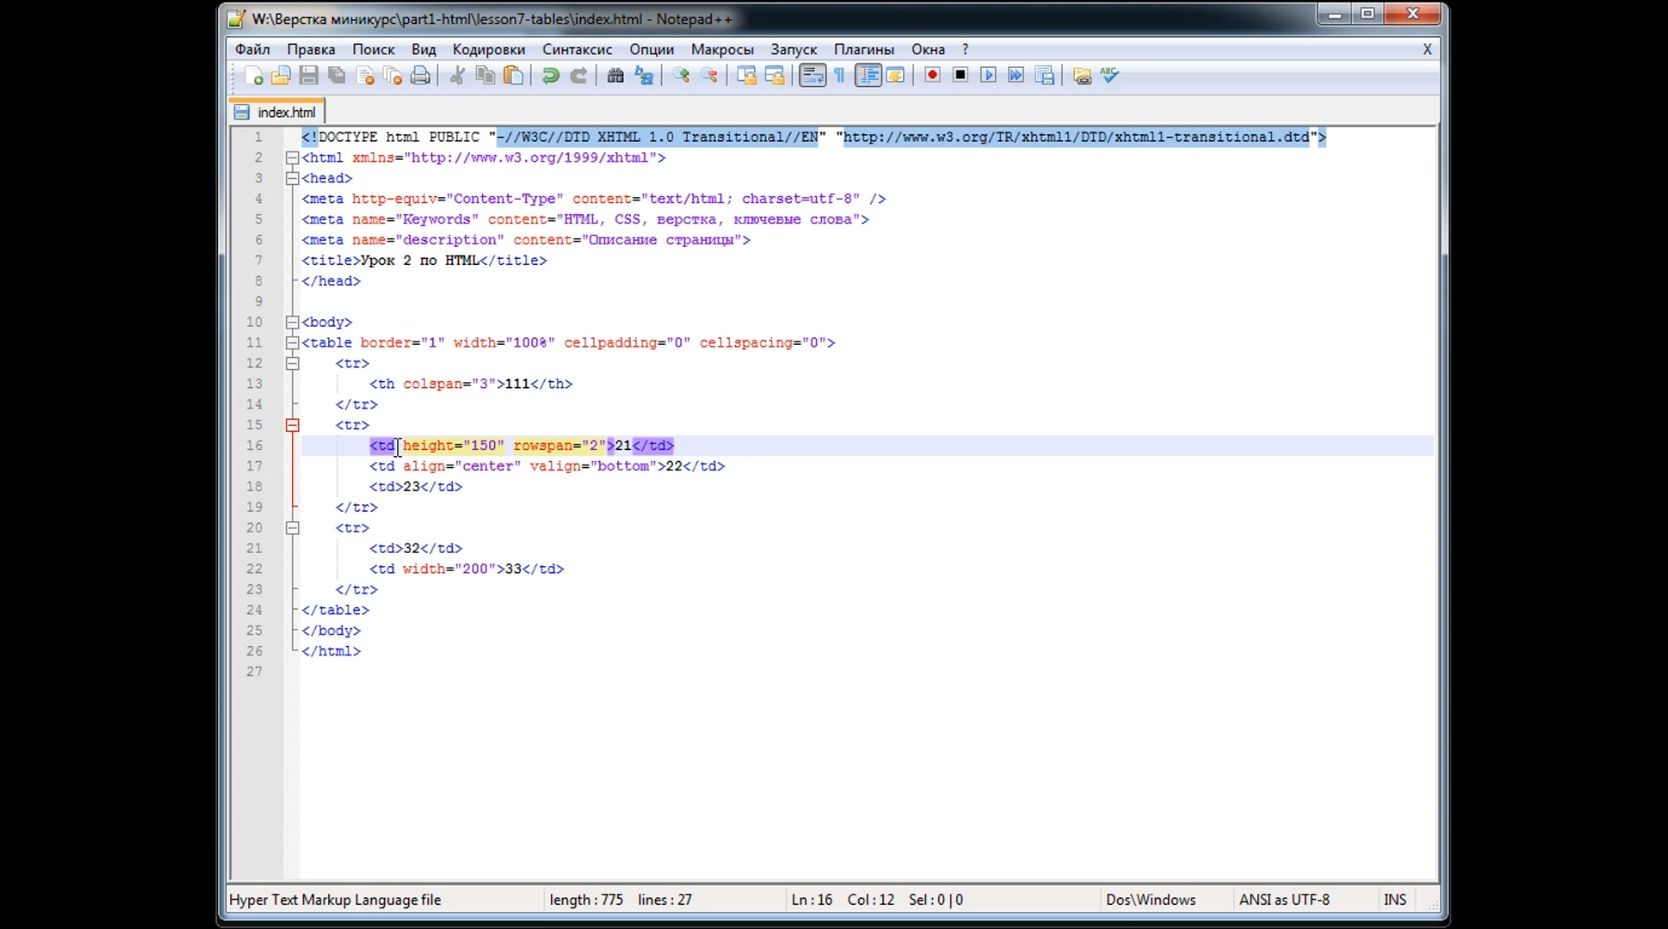This screenshot has width=1668, height=929.
Task: Collapse the red tr fold on line 15
Action: pyautogui.click(x=292, y=425)
